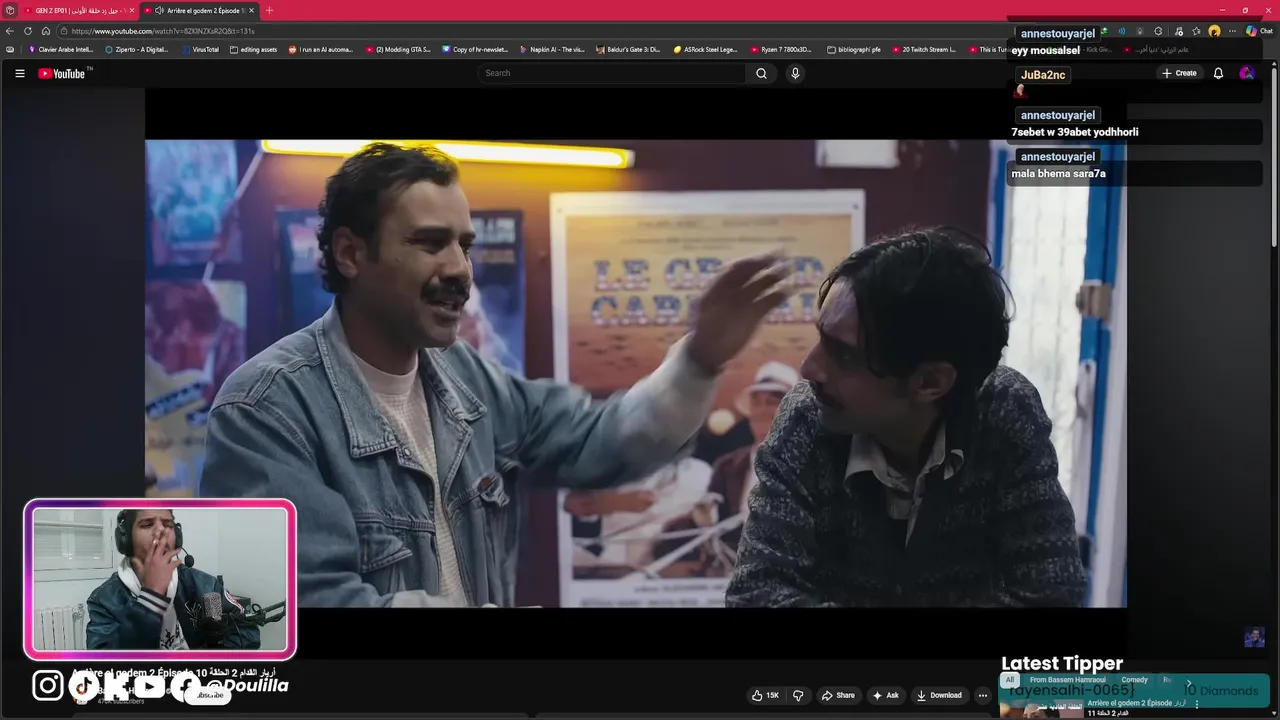The image size is (1280, 720).
Task: Mute the Arrière el godem tab speaker icon
Action: (x=159, y=10)
